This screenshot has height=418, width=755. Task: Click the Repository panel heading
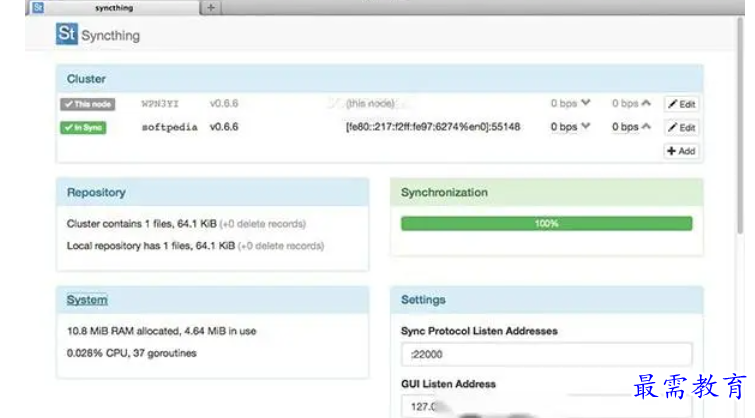tap(96, 193)
